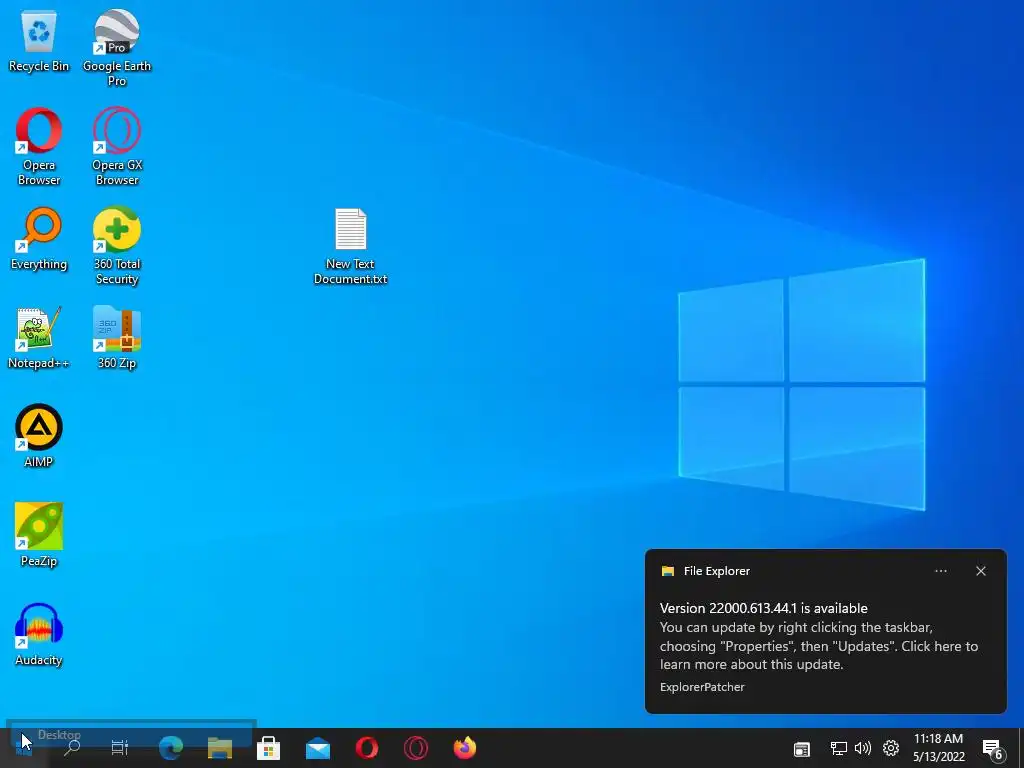Screen dimensions: 1024x768
Task: Click 'Version 22000.613.44.1 is available' heading
Action: coord(763,608)
